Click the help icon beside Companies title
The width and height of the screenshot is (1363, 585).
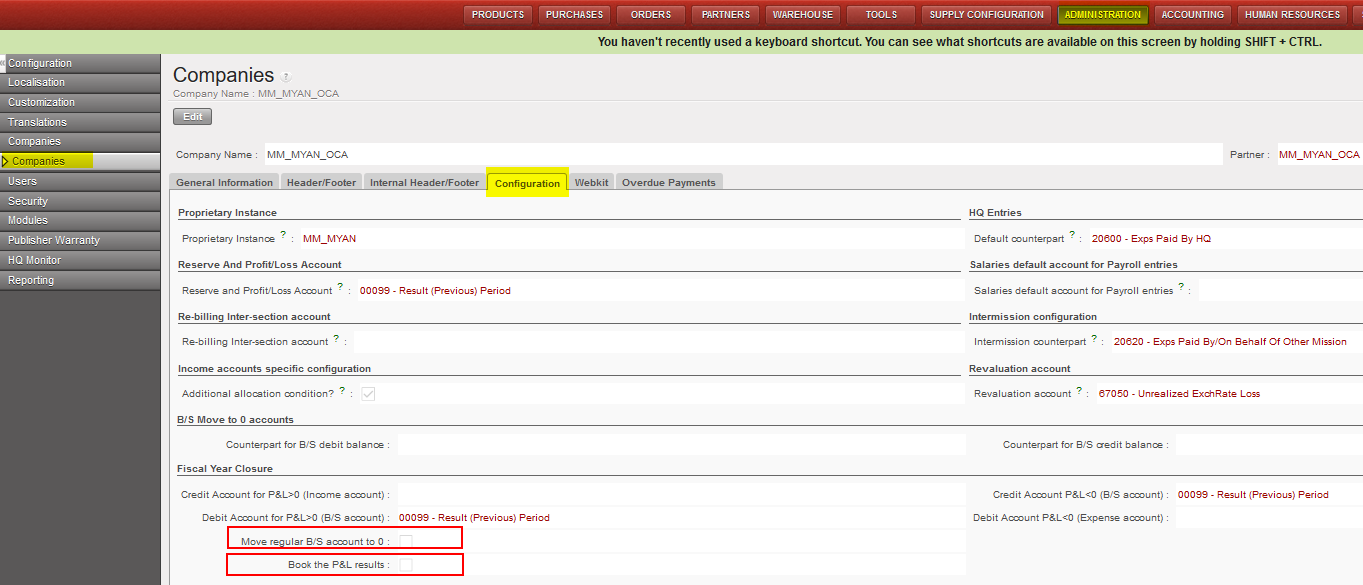pyautogui.click(x=286, y=77)
